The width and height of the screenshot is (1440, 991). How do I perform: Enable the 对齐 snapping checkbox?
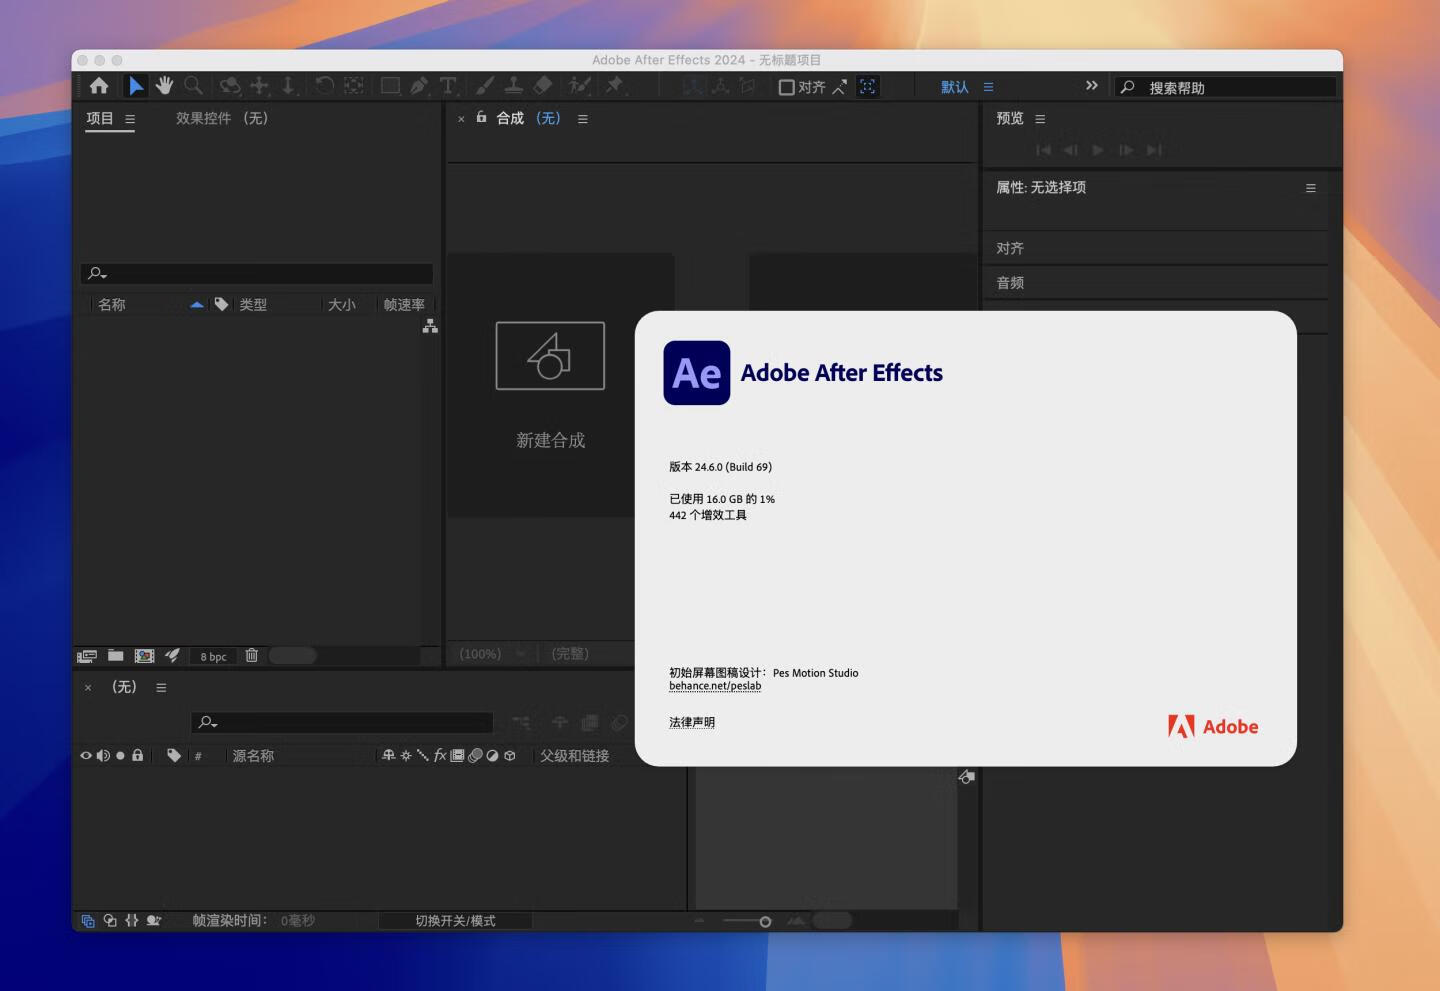787,87
